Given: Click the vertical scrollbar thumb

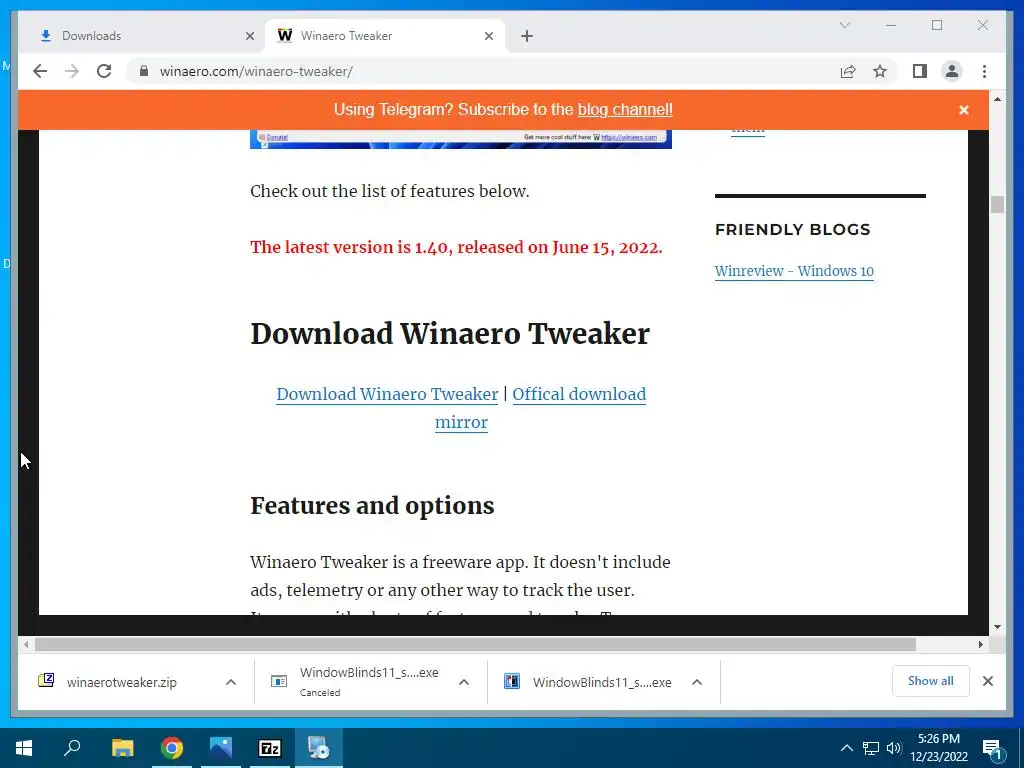Looking at the screenshot, I should [x=997, y=204].
